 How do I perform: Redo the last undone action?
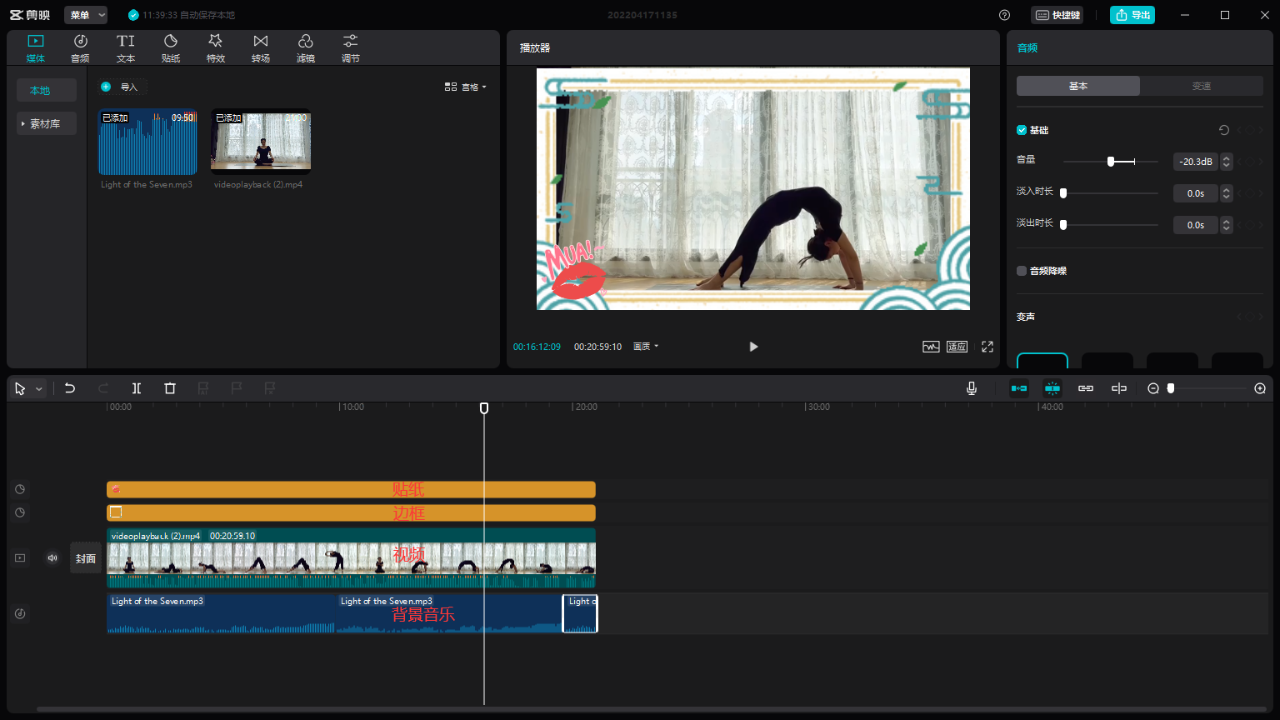103,388
